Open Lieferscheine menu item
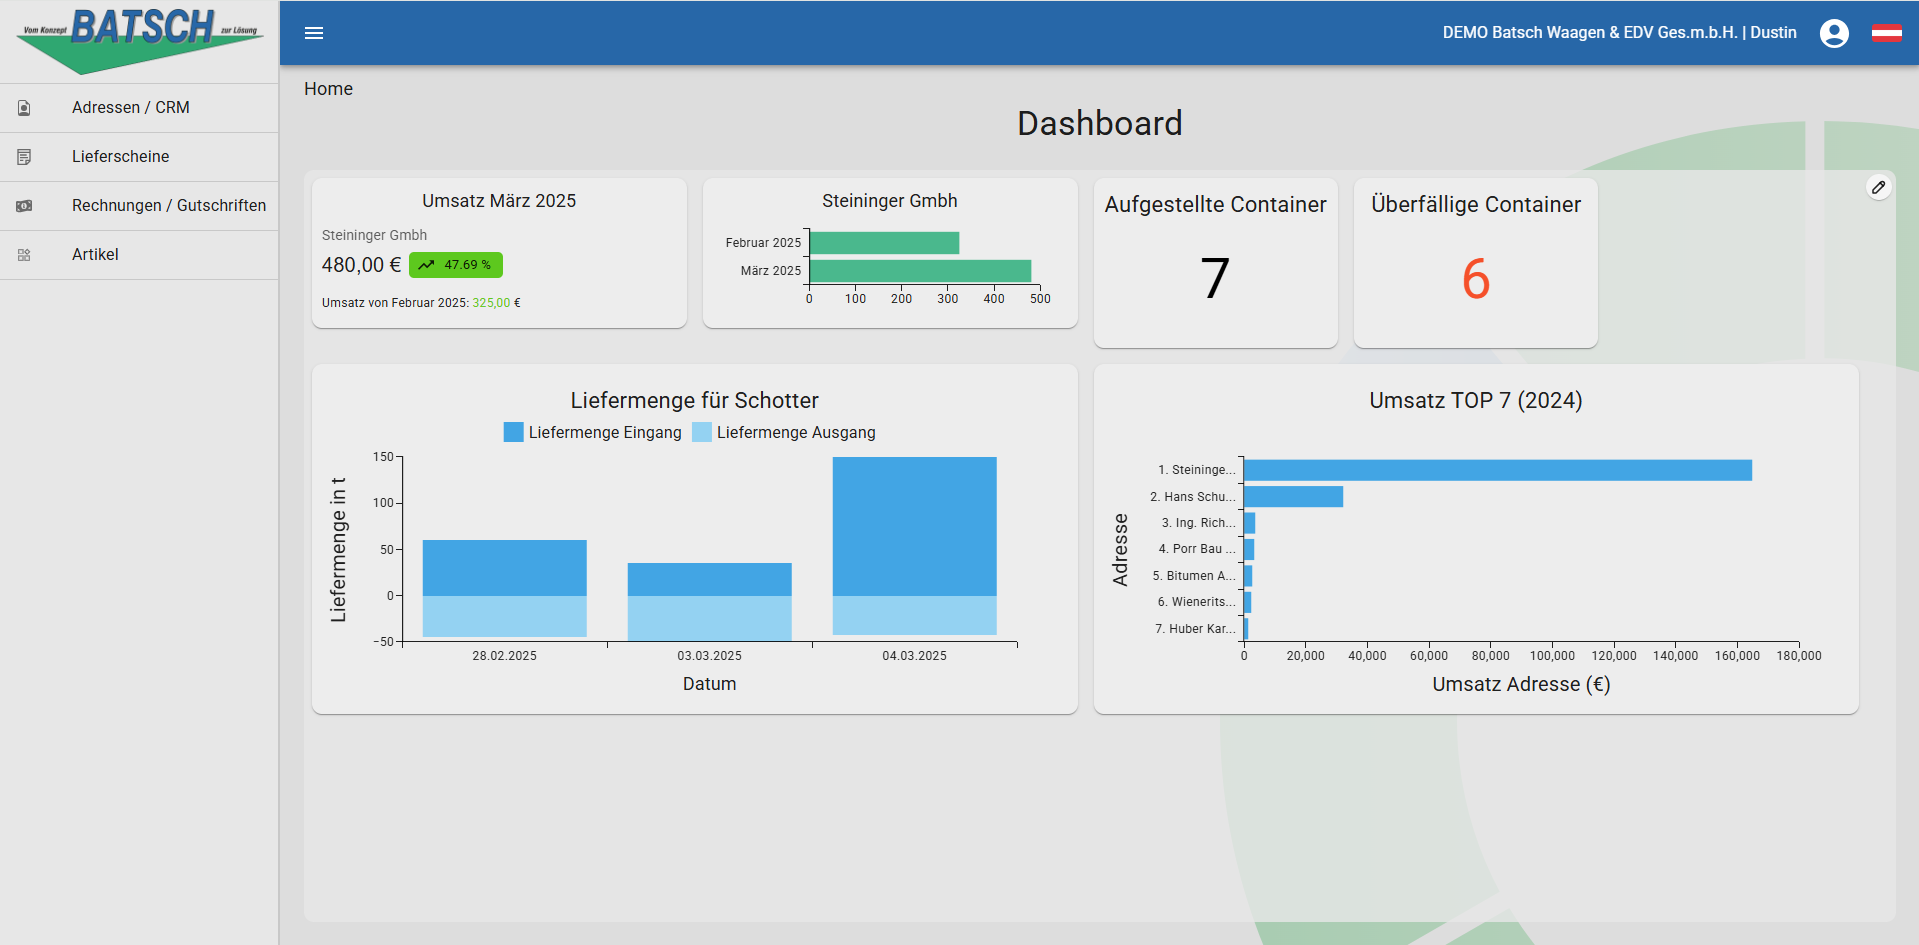Viewport: 1919px width, 945px height. tap(139, 157)
